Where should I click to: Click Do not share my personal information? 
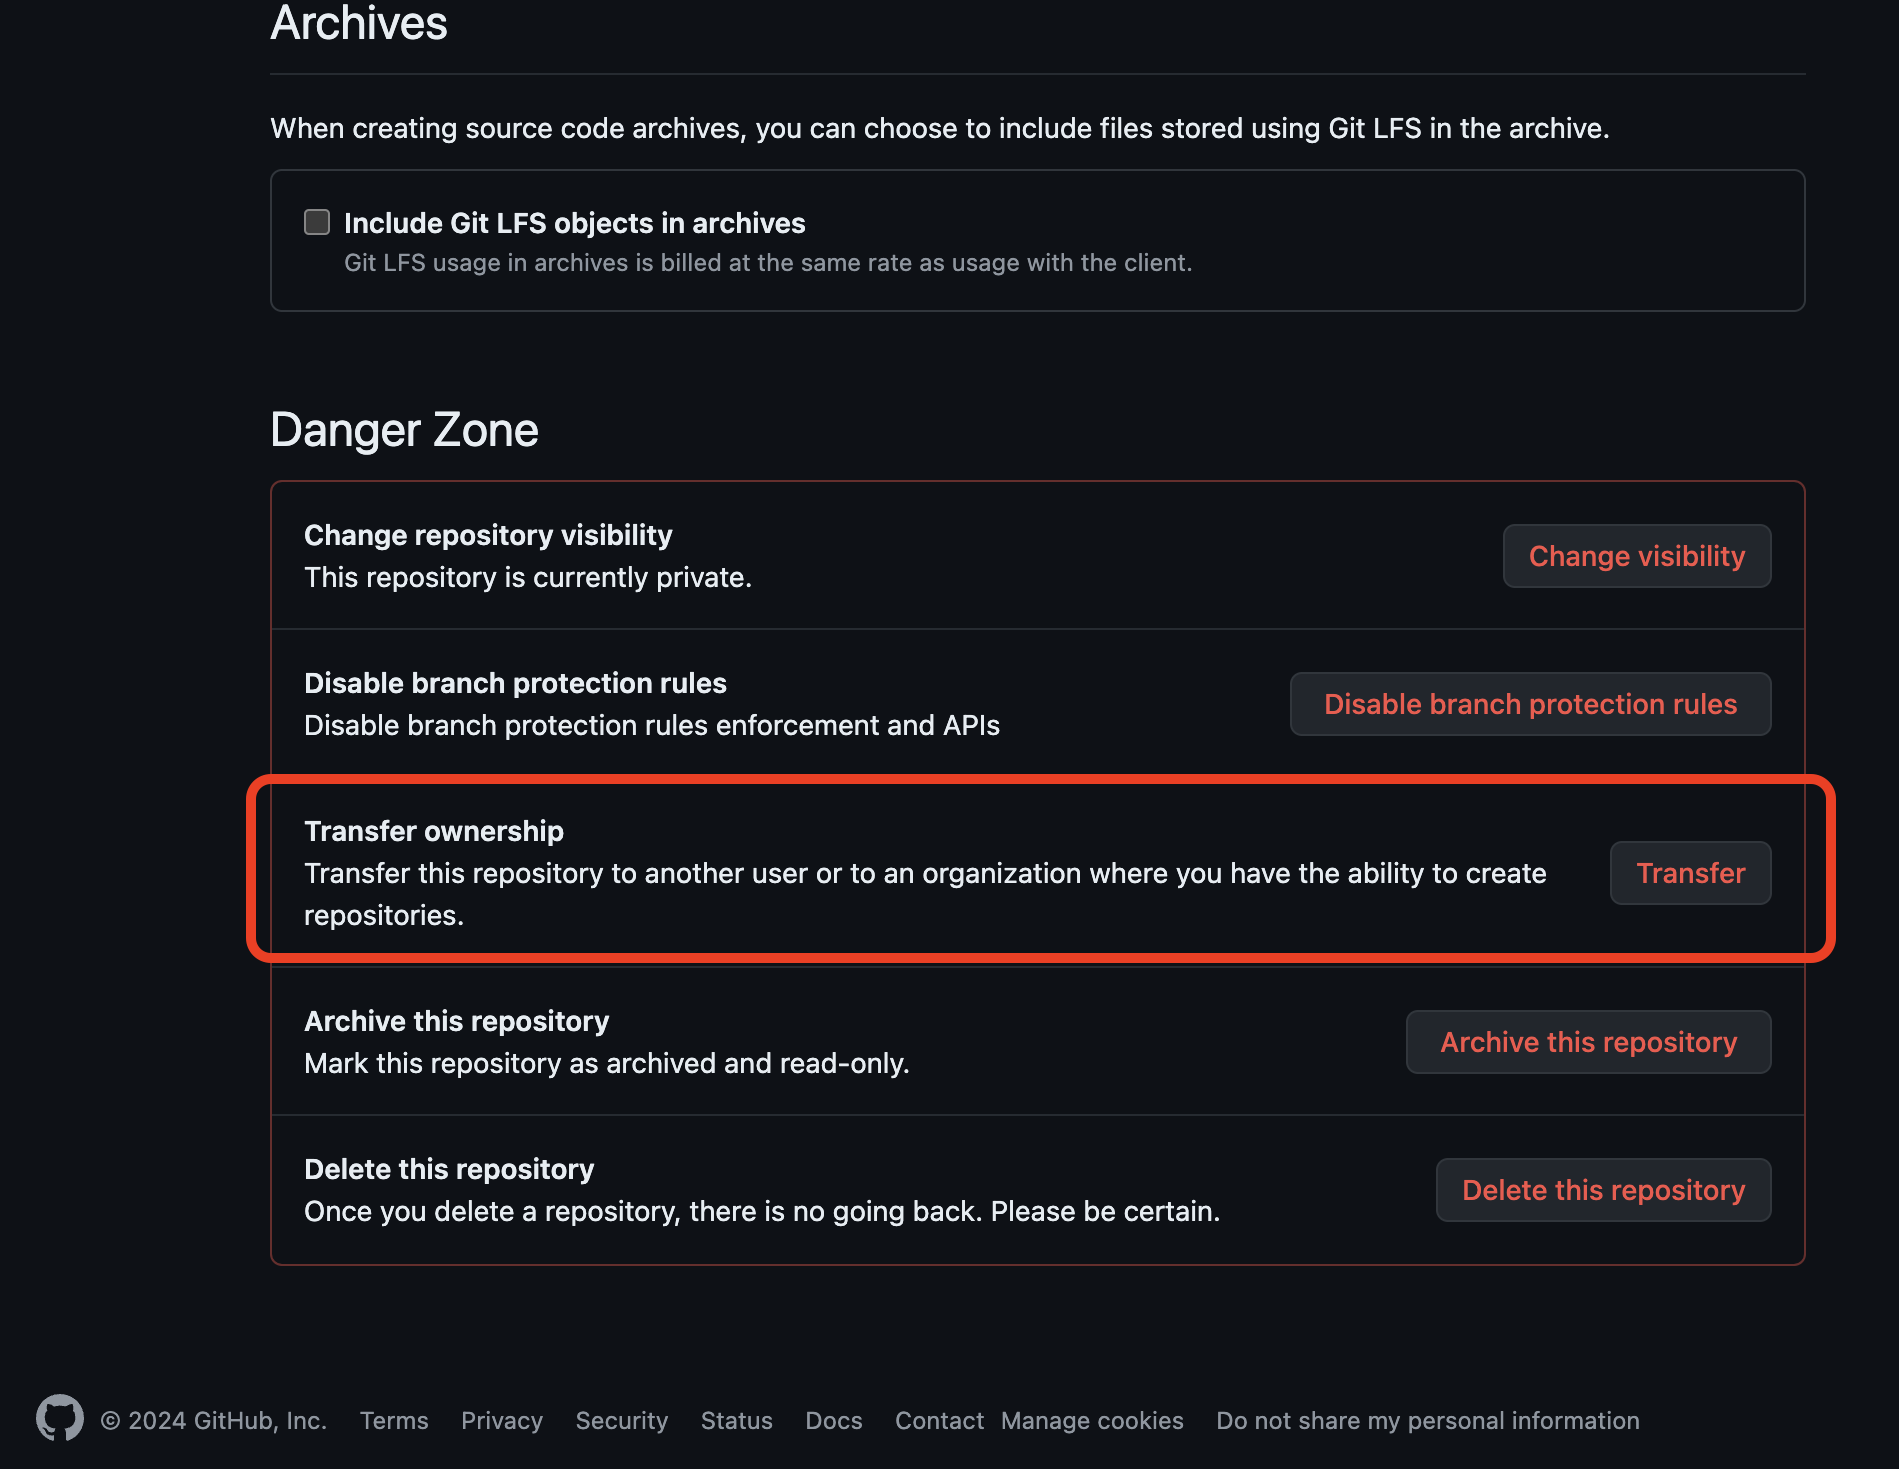coord(1428,1421)
